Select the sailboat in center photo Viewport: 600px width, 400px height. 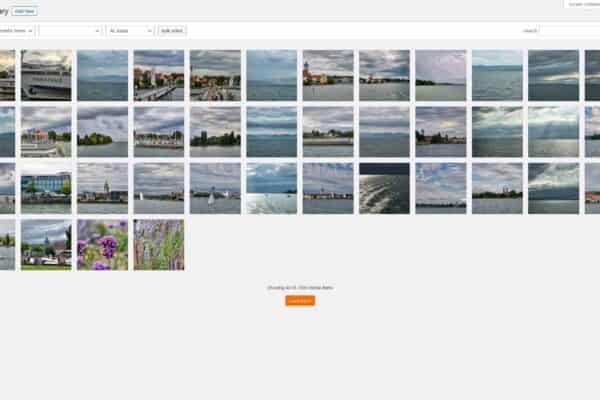215,188
